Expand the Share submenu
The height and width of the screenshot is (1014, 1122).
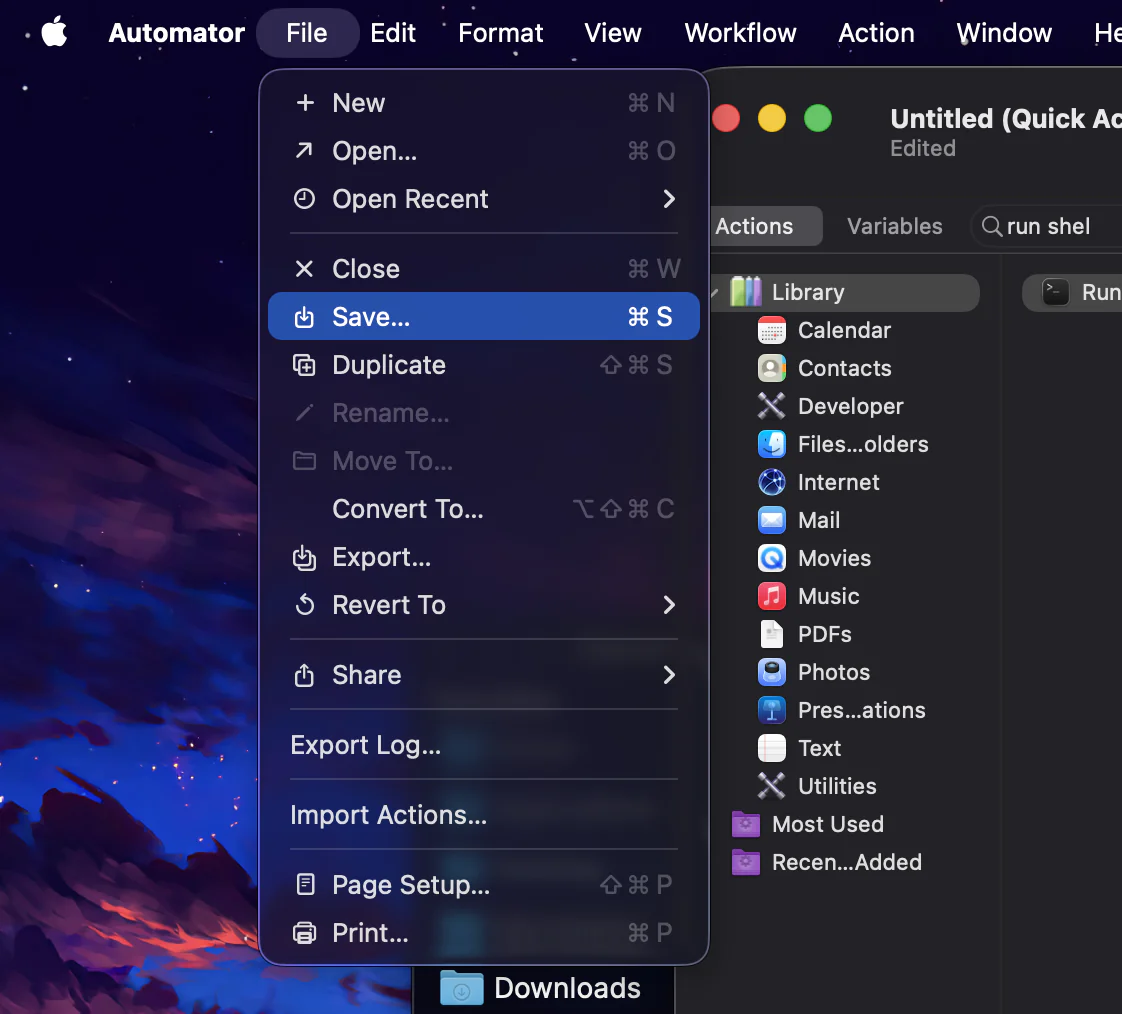point(484,675)
